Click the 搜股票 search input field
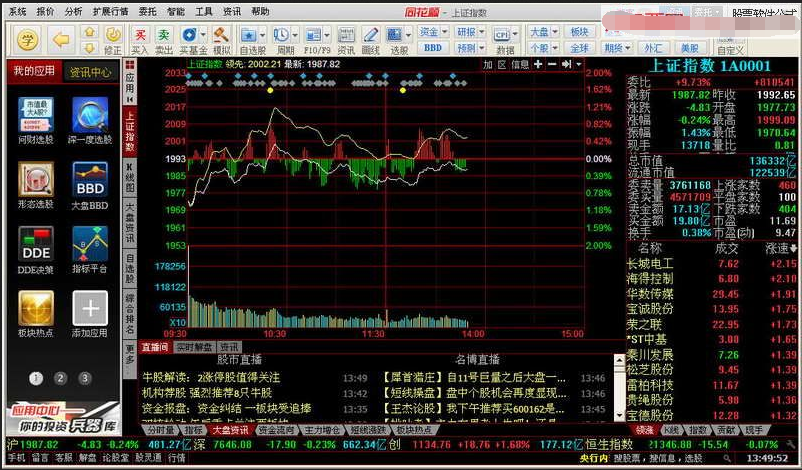The height and width of the screenshot is (470, 802). pyautogui.click(x=666, y=458)
